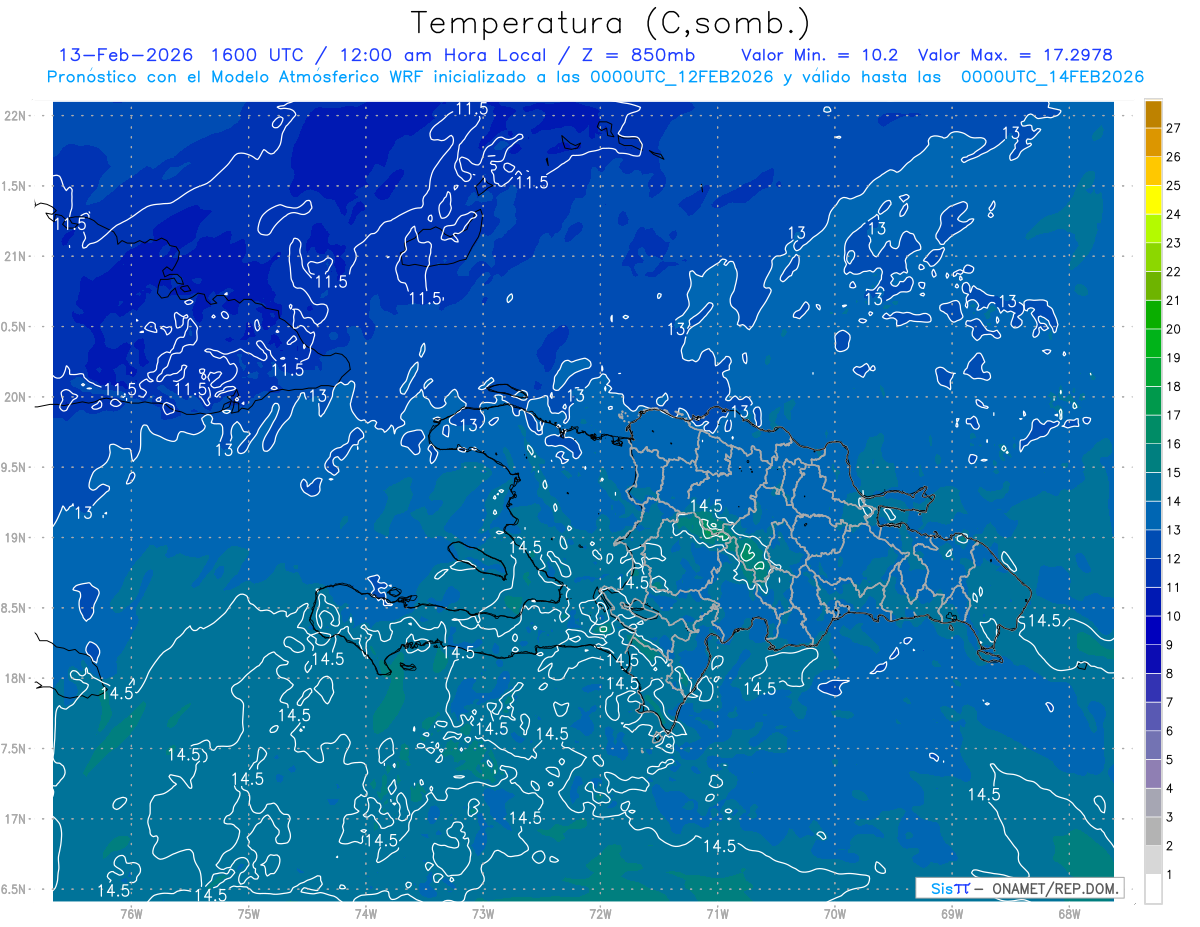
Task: Click the '14' value on the color scale
Action: pos(1173,501)
